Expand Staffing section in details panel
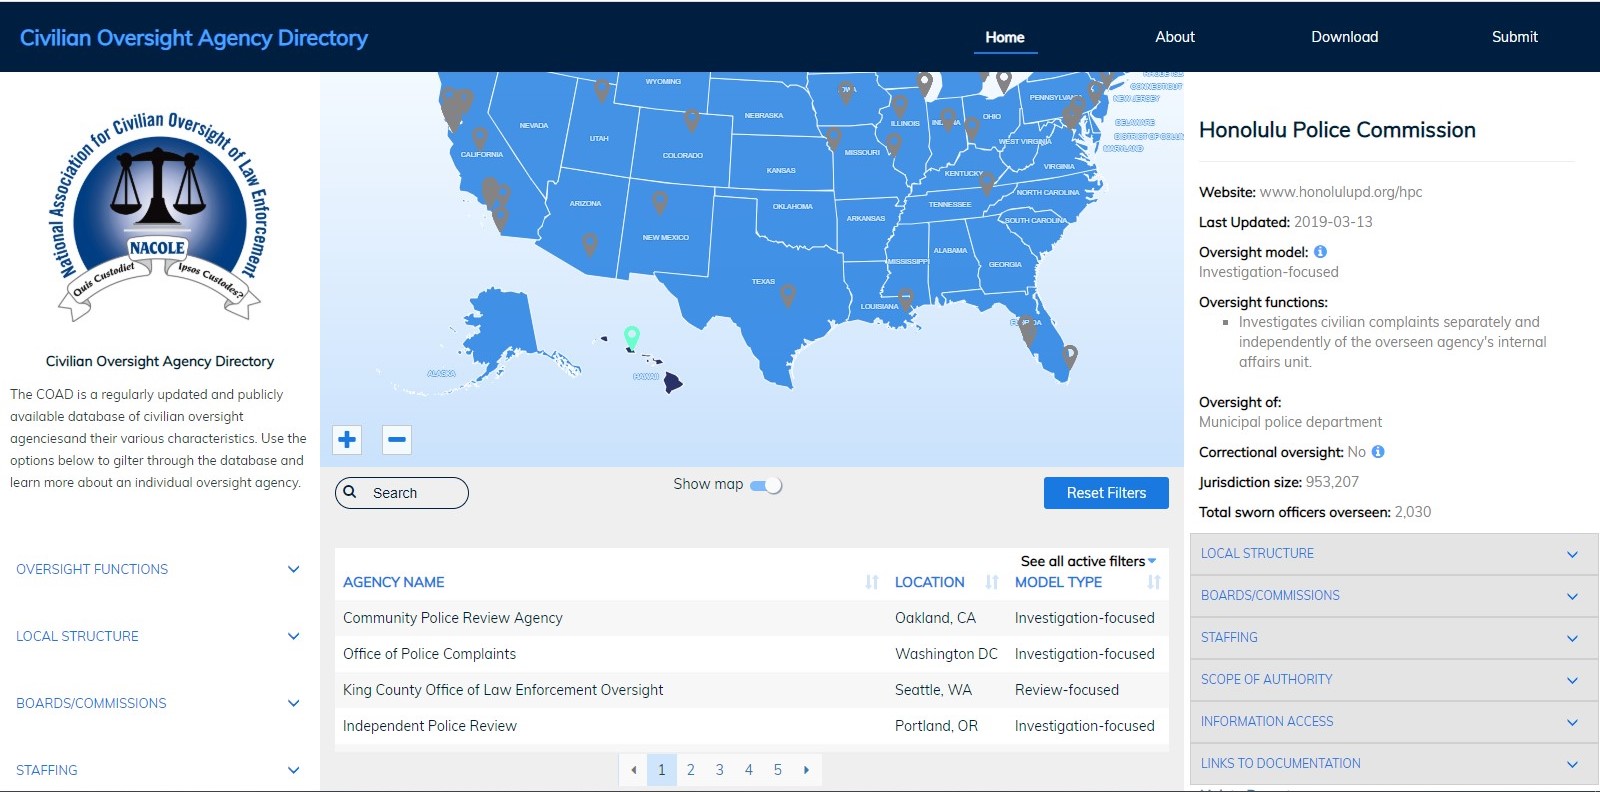This screenshot has height=792, width=1600. 1394,638
